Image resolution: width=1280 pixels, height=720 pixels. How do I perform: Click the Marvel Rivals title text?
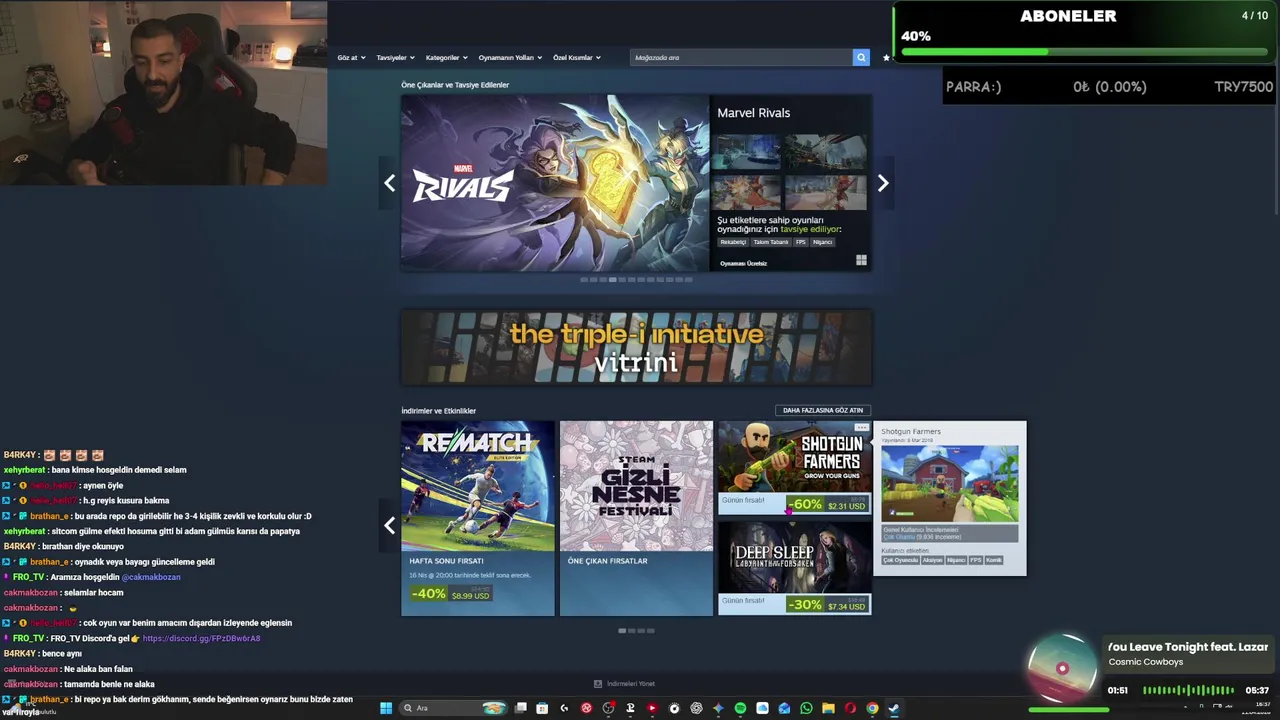(753, 113)
